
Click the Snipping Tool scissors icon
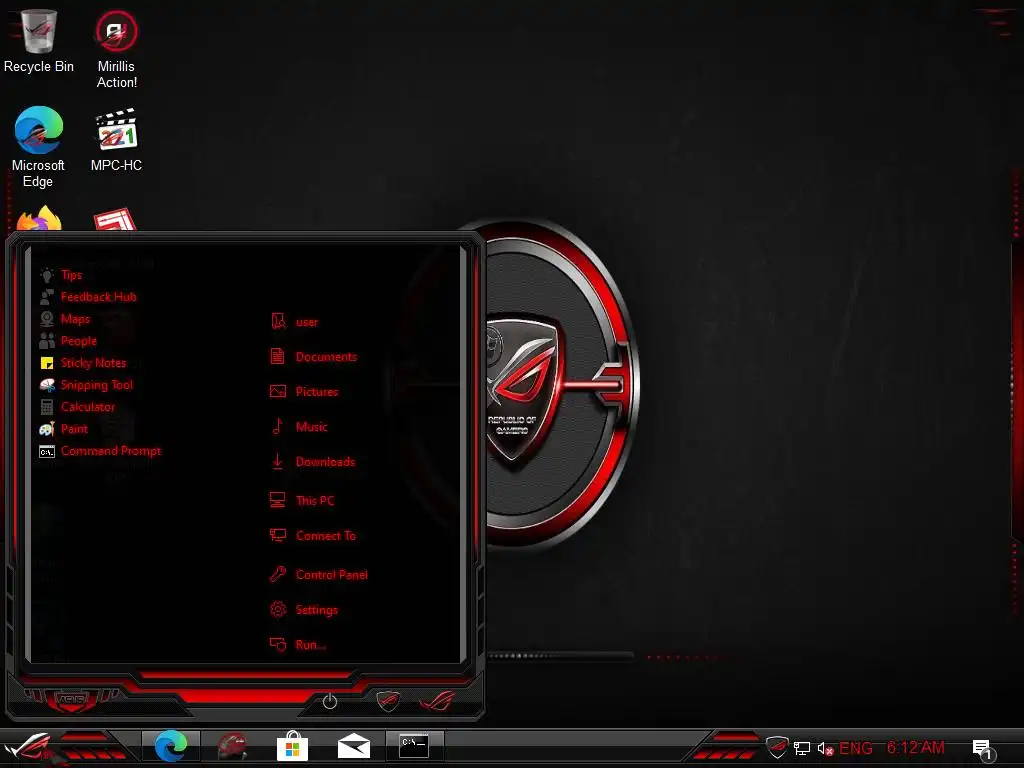pyautogui.click(x=47, y=385)
